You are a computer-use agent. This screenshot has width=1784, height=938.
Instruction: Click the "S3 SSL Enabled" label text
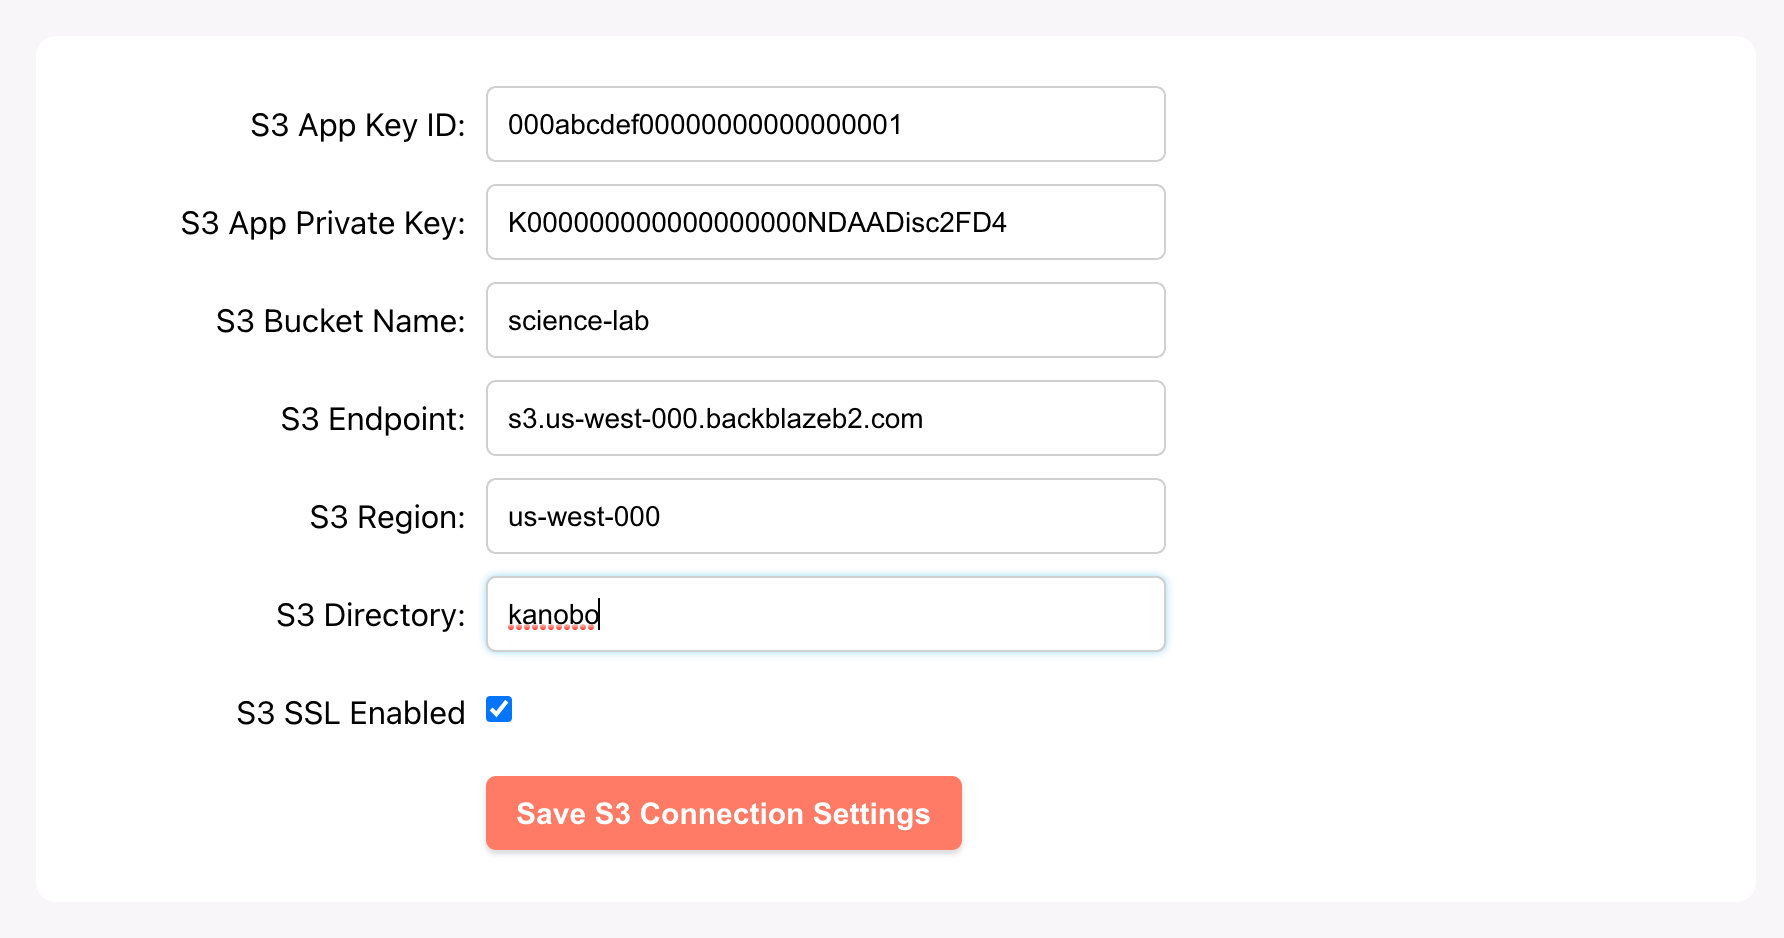pos(350,713)
